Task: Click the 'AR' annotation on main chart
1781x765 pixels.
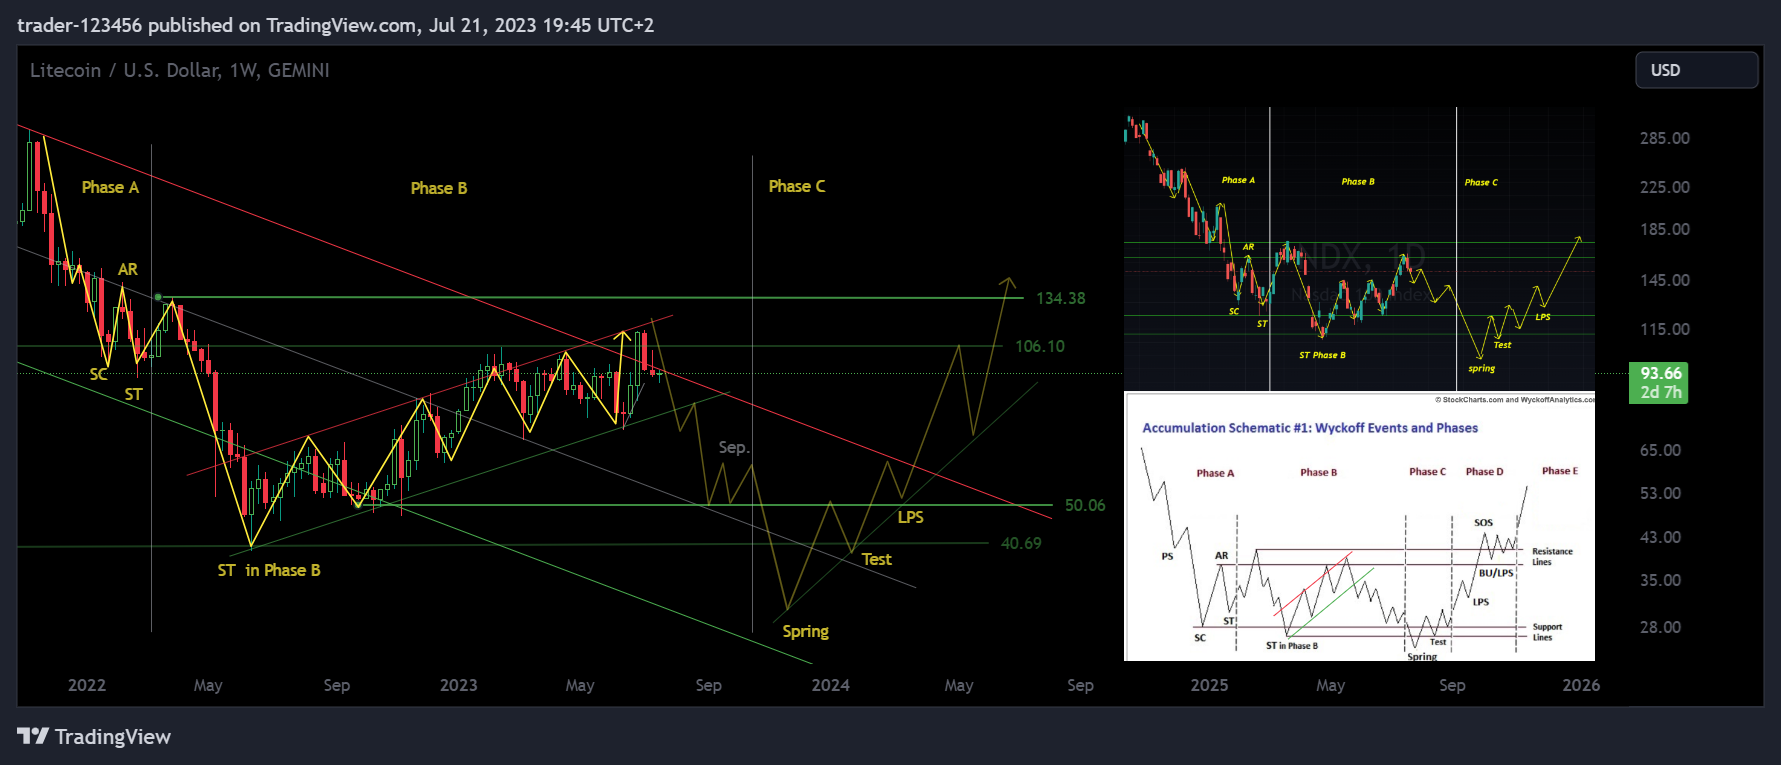Action: tap(128, 269)
